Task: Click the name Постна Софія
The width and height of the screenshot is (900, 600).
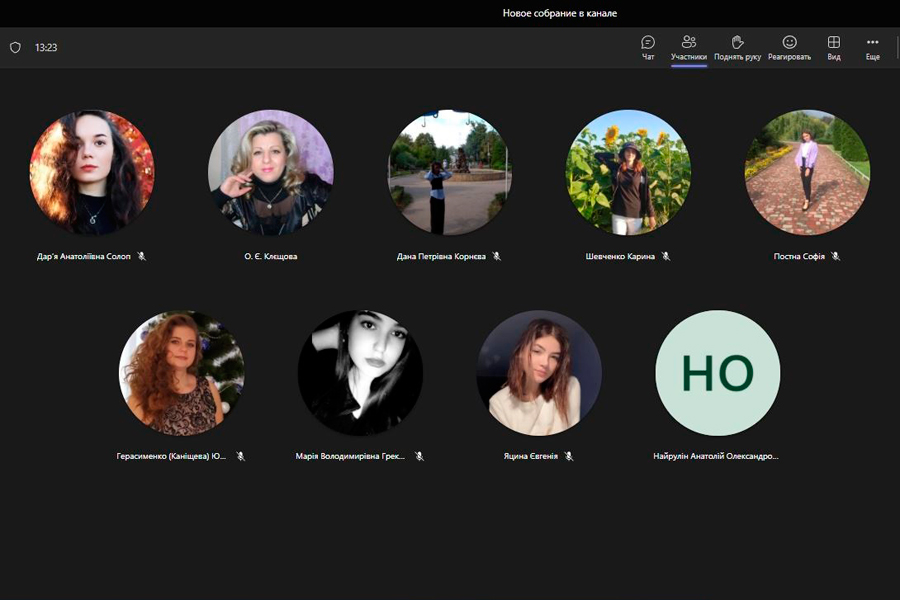Action: 799,256
